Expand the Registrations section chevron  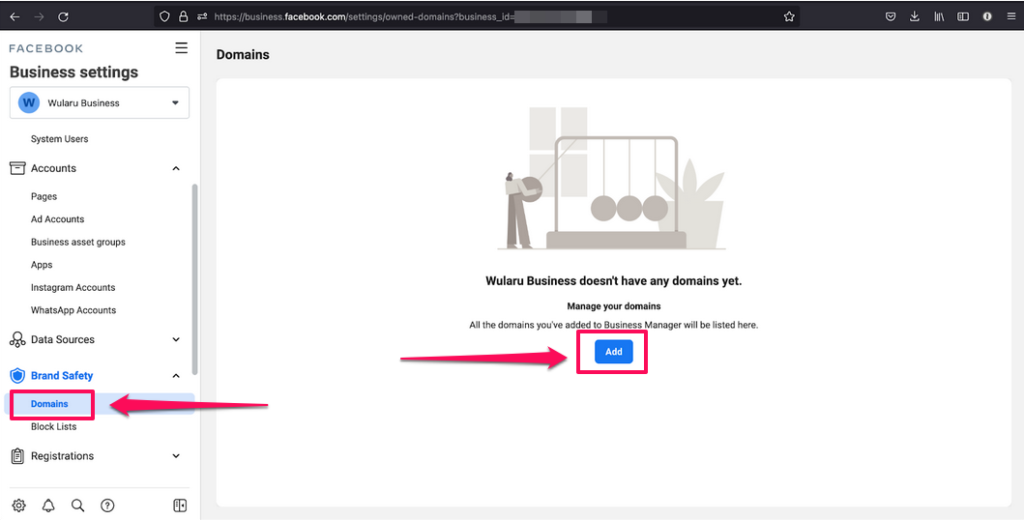pyautogui.click(x=176, y=456)
